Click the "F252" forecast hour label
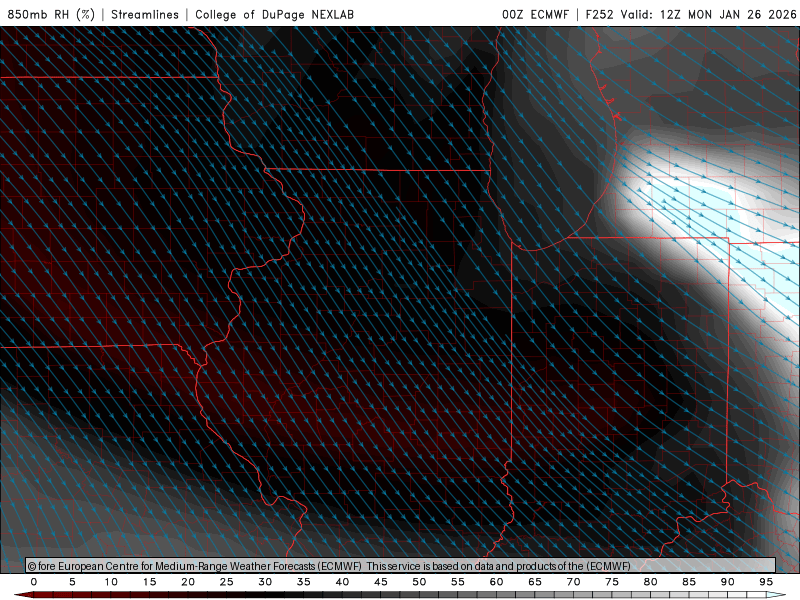Viewport: 800px width, 600px height. 599,14
